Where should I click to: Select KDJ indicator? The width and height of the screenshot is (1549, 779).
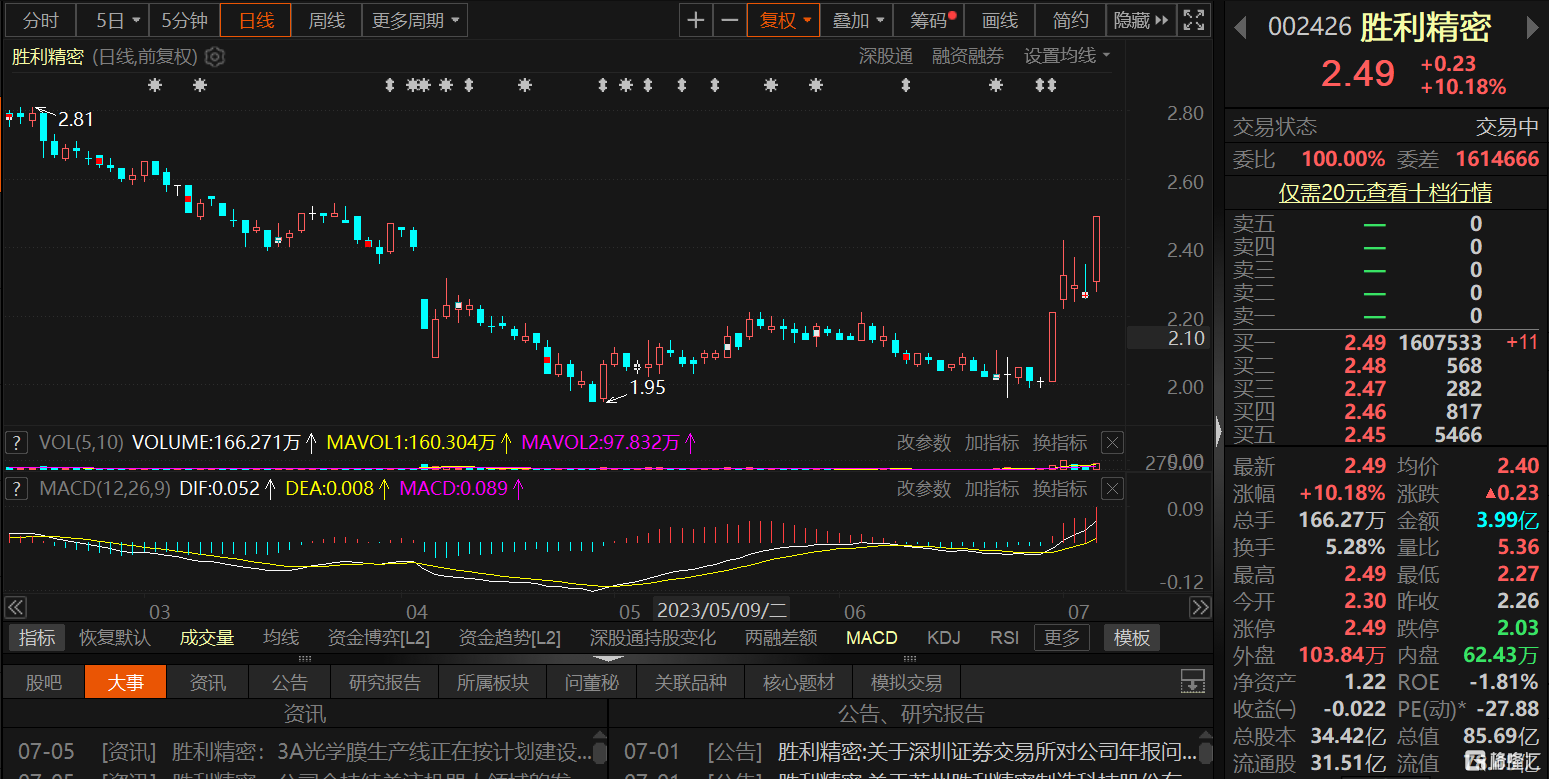(943, 637)
